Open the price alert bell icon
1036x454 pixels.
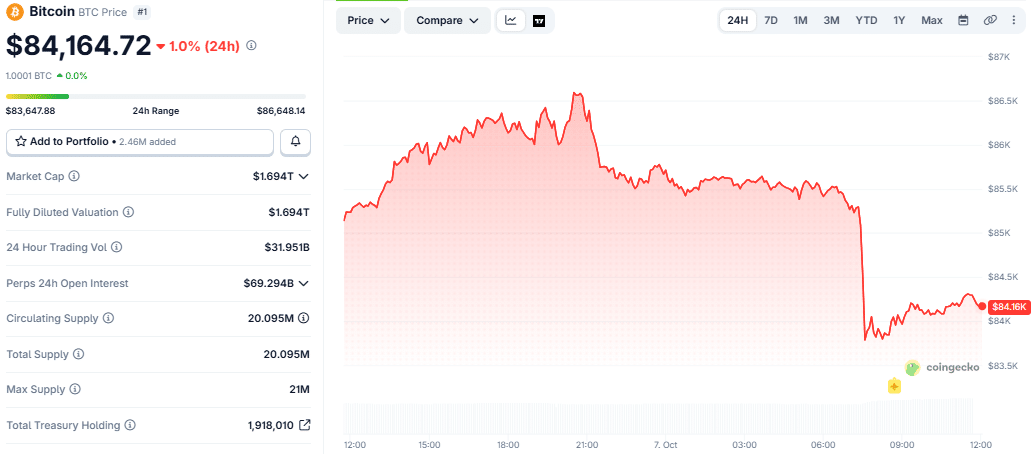[295, 141]
